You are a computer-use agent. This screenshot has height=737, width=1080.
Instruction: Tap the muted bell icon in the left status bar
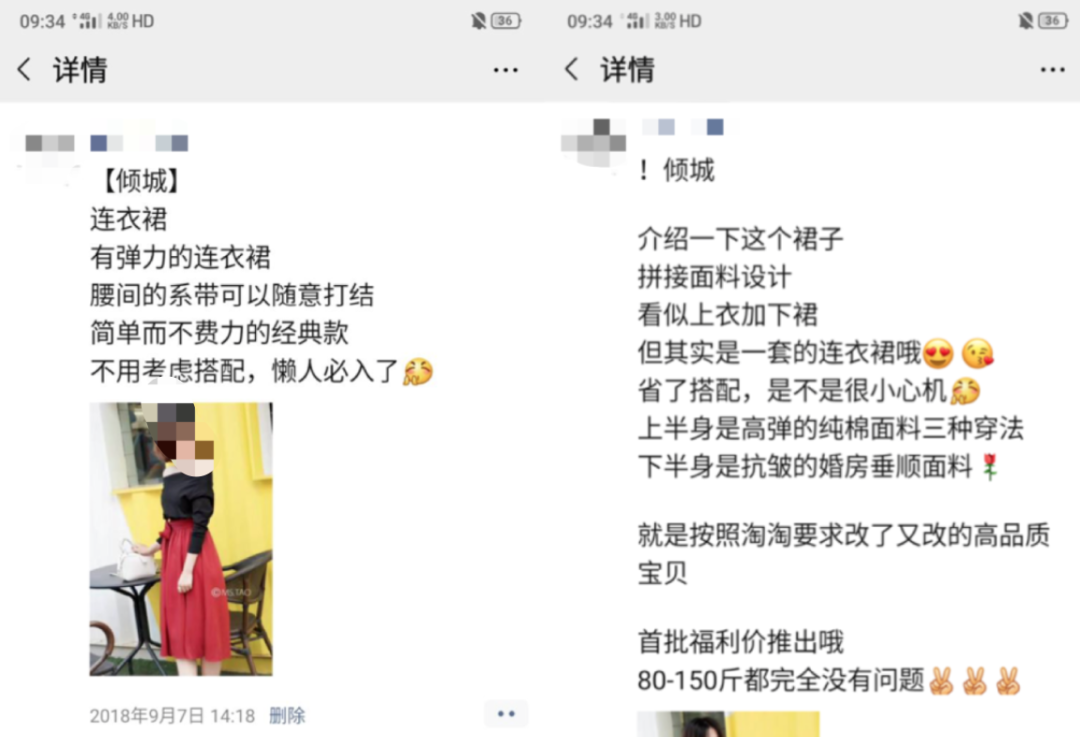(478, 21)
